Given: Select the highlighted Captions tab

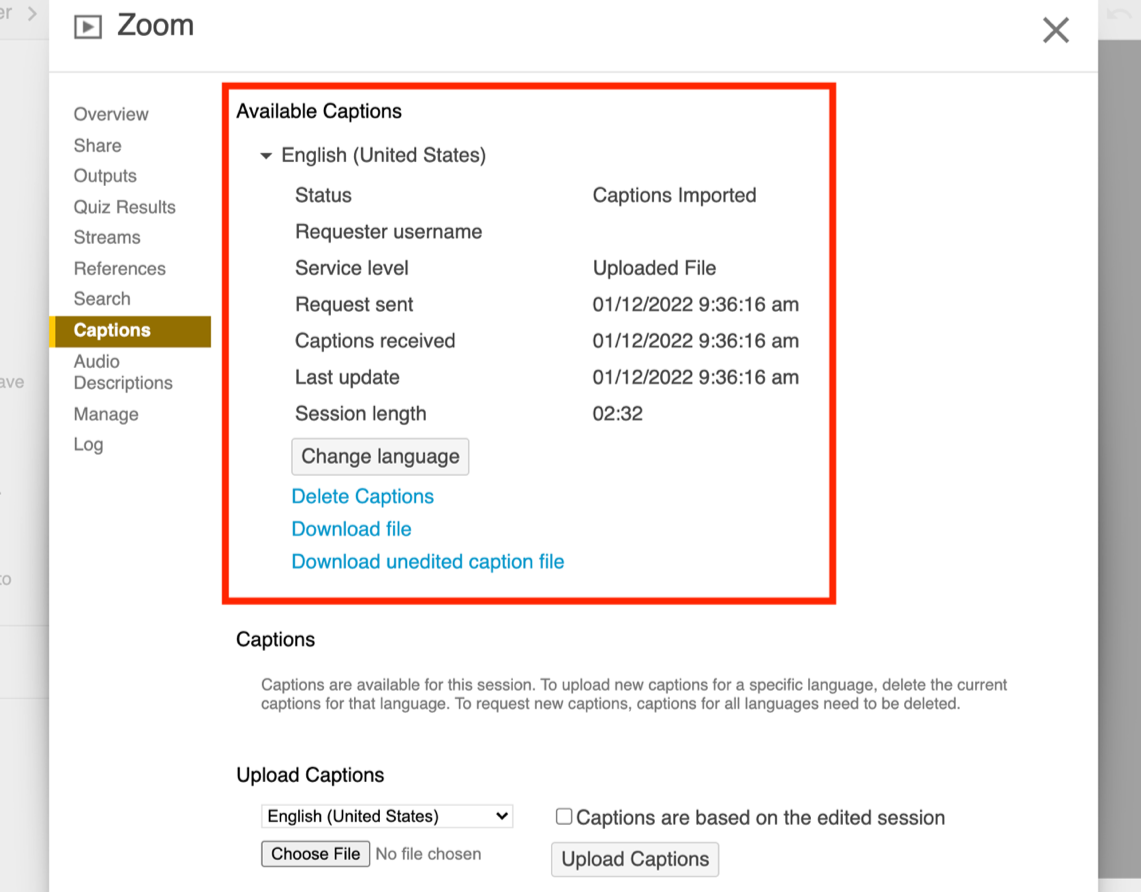Looking at the screenshot, I should [x=130, y=331].
